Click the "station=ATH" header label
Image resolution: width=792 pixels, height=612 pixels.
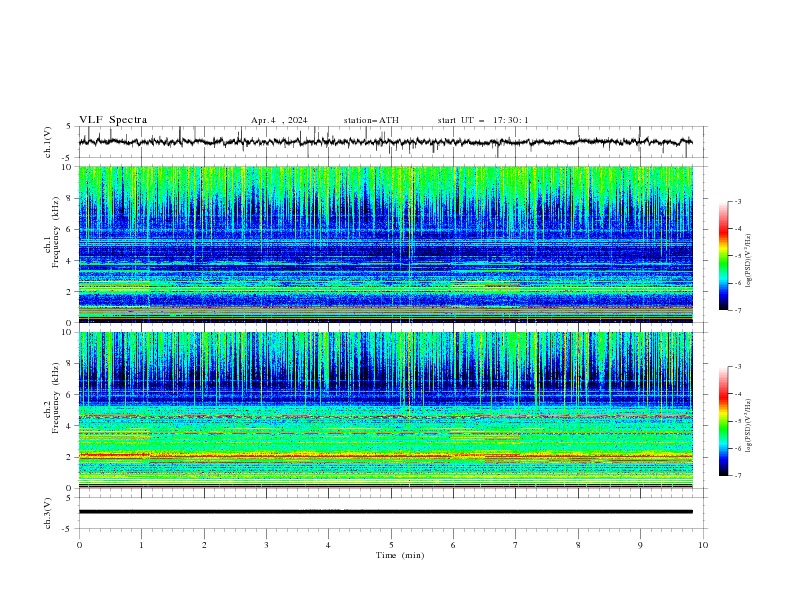[x=371, y=120]
